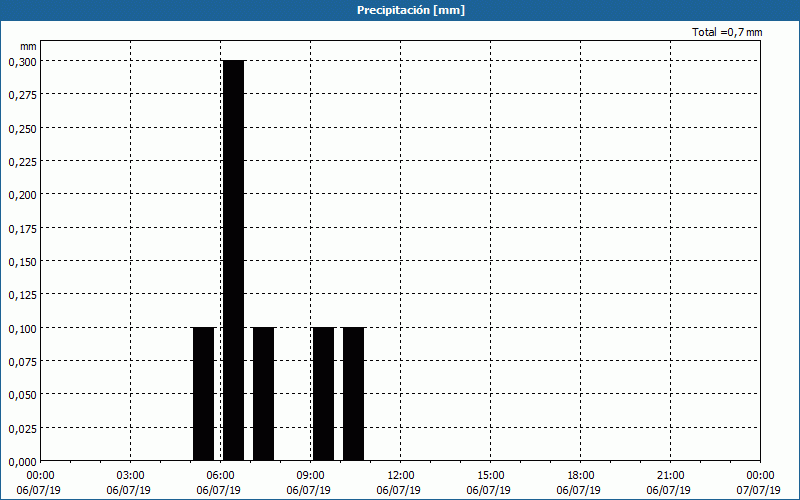Click the bar just before 06:00

tap(204, 394)
